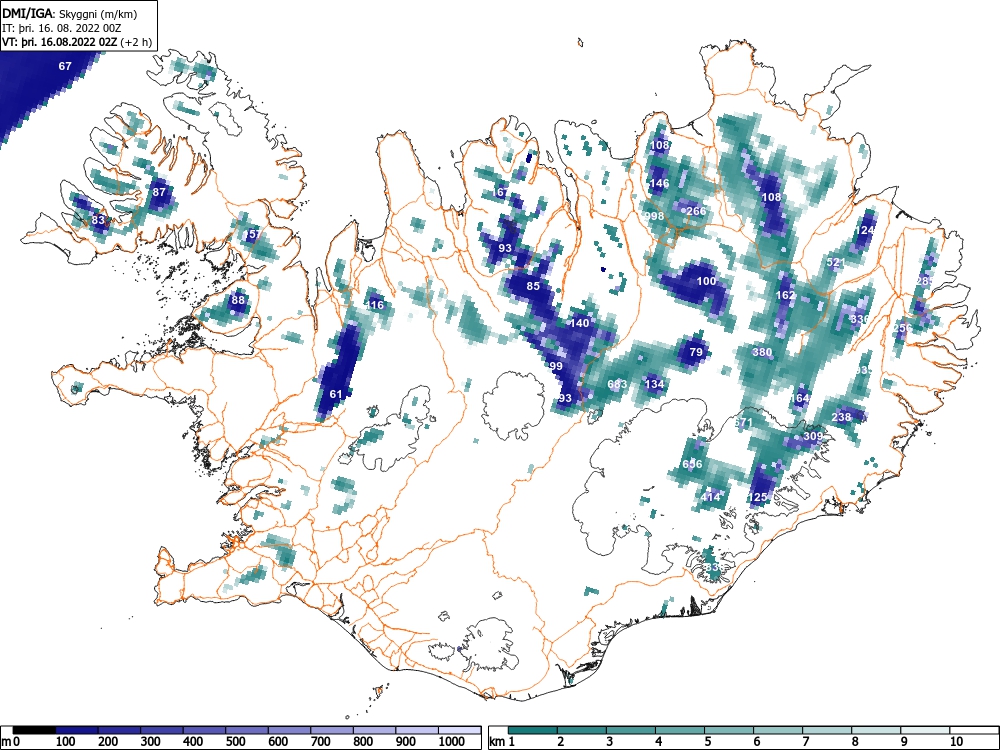This screenshot has width=1000, height=750.
Task: Click the 'm' unit label in the legend
Action: 6,742
